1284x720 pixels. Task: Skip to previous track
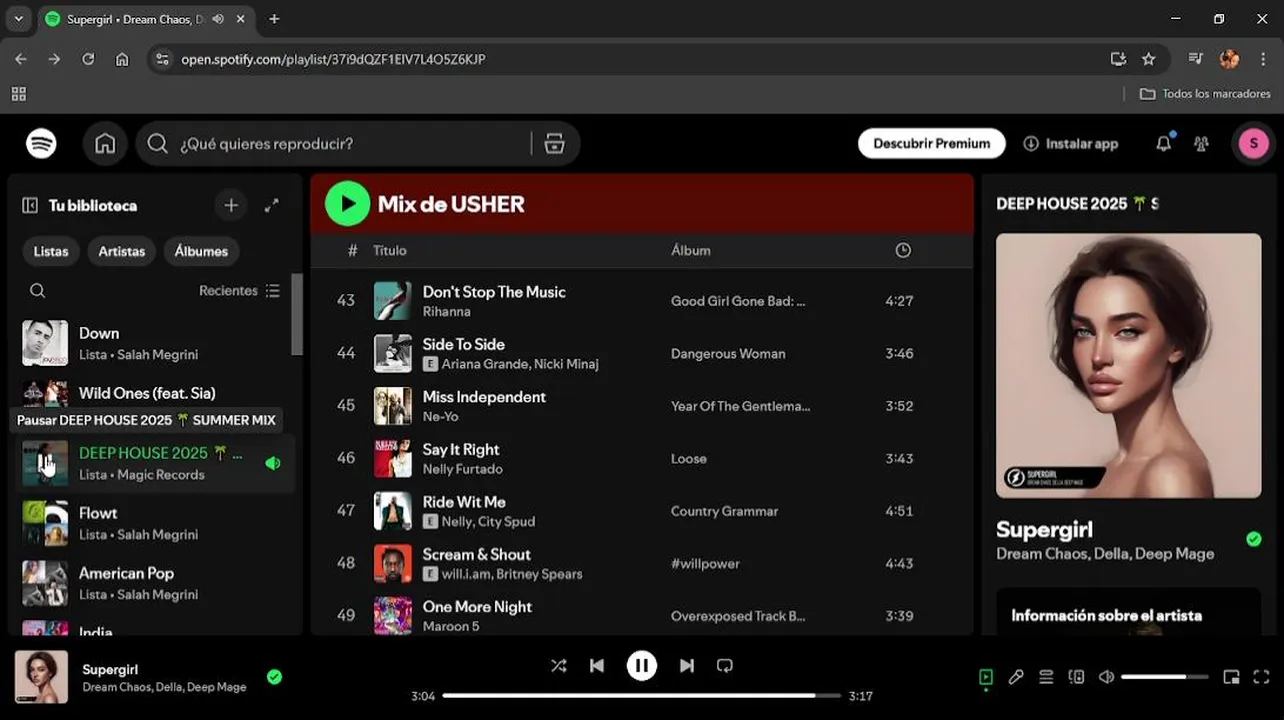597,666
